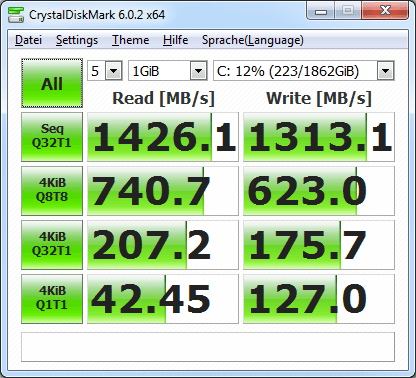Screen dimensions: 416x378
Task: Open the Sprache(Language) menu
Action: point(253,40)
